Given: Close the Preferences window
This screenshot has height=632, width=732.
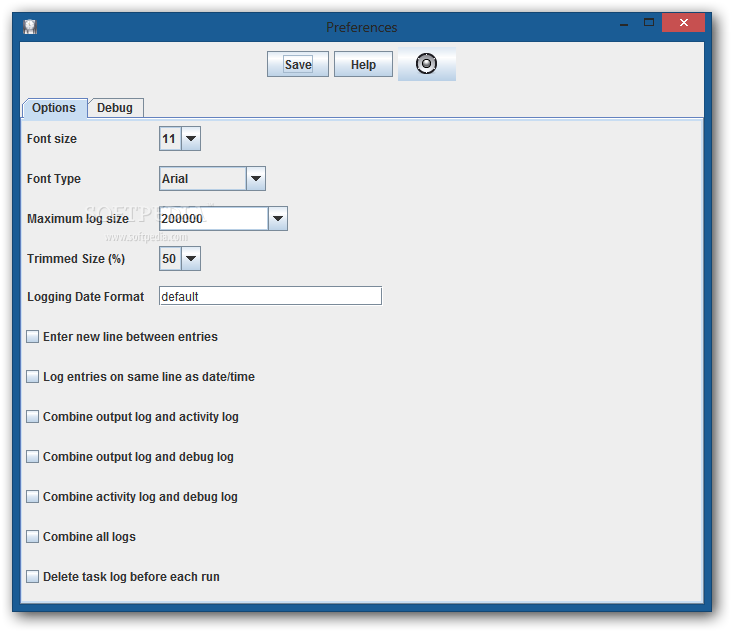Looking at the screenshot, I should pyautogui.click(x=683, y=22).
